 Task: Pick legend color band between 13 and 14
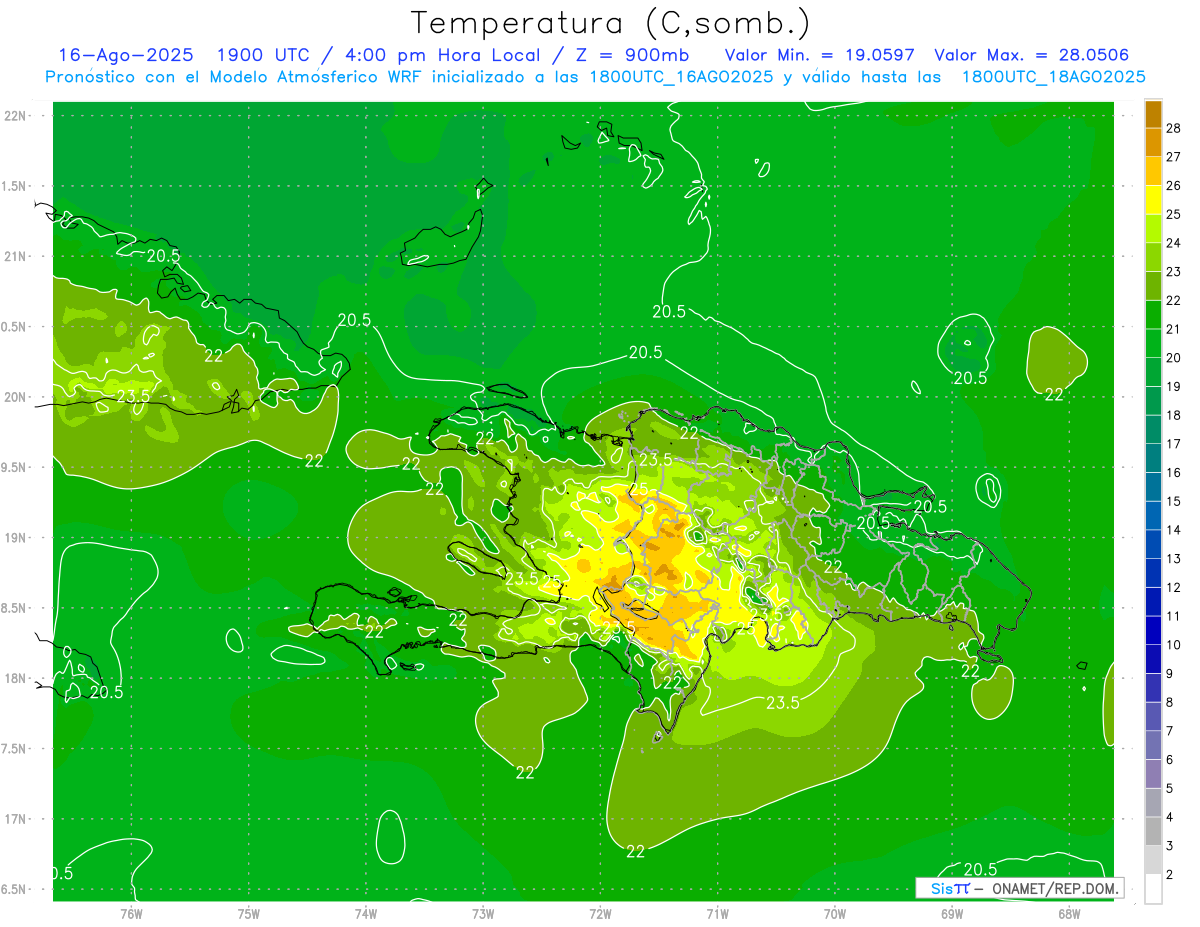pos(1153,545)
